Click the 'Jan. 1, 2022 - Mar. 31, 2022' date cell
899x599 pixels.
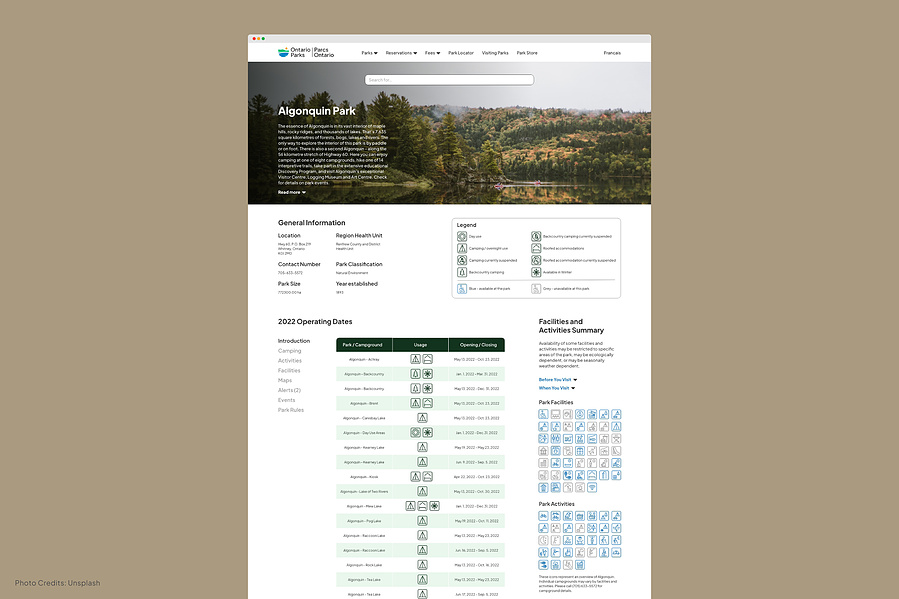click(476, 374)
